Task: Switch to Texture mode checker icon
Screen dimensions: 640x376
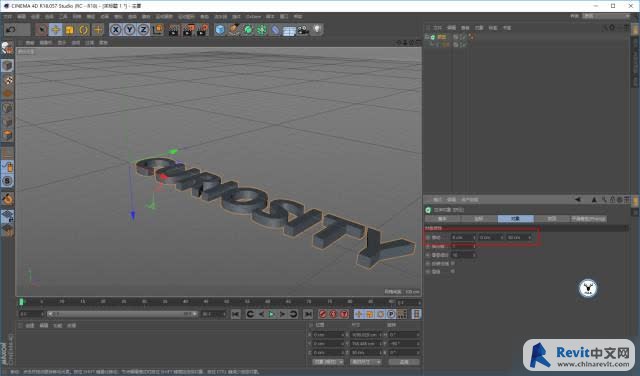Action: click(7, 80)
